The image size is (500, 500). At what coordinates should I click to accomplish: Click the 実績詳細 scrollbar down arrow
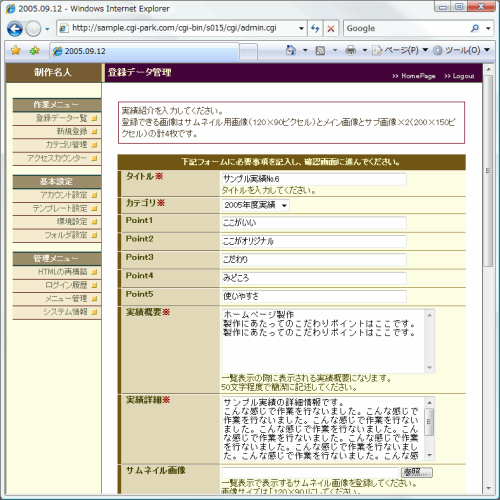429,455
